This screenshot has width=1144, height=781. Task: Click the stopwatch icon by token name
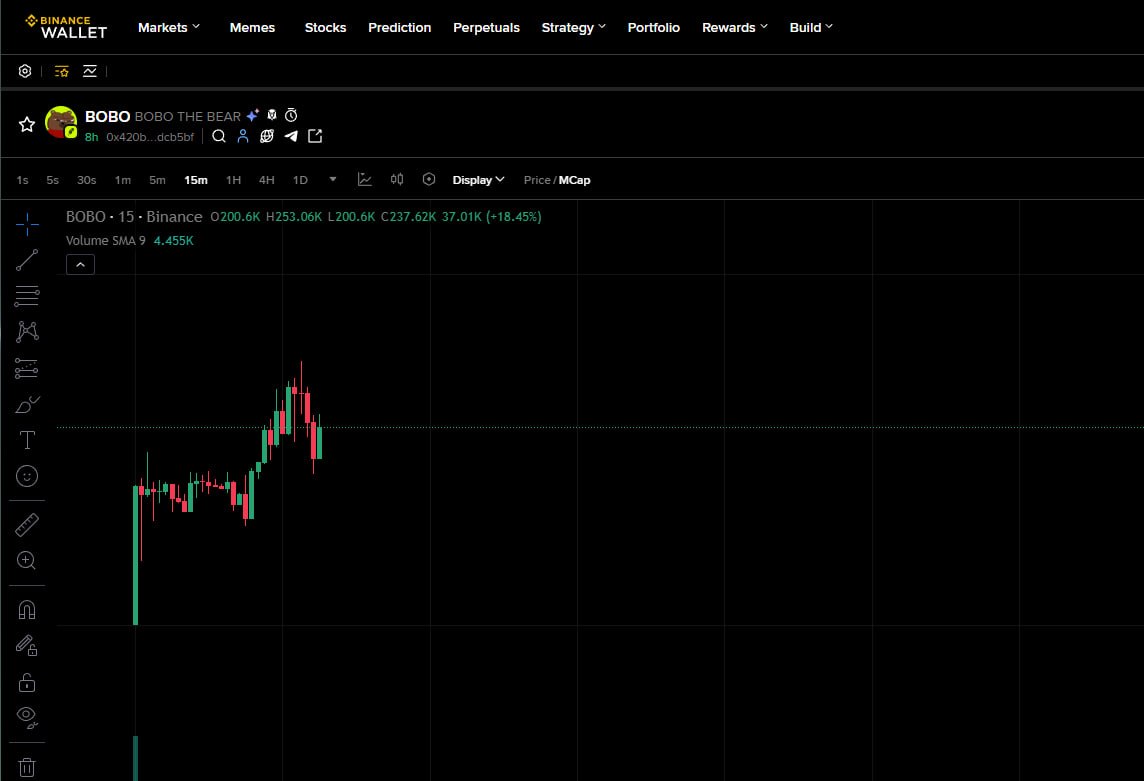pyautogui.click(x=291, y=115)
